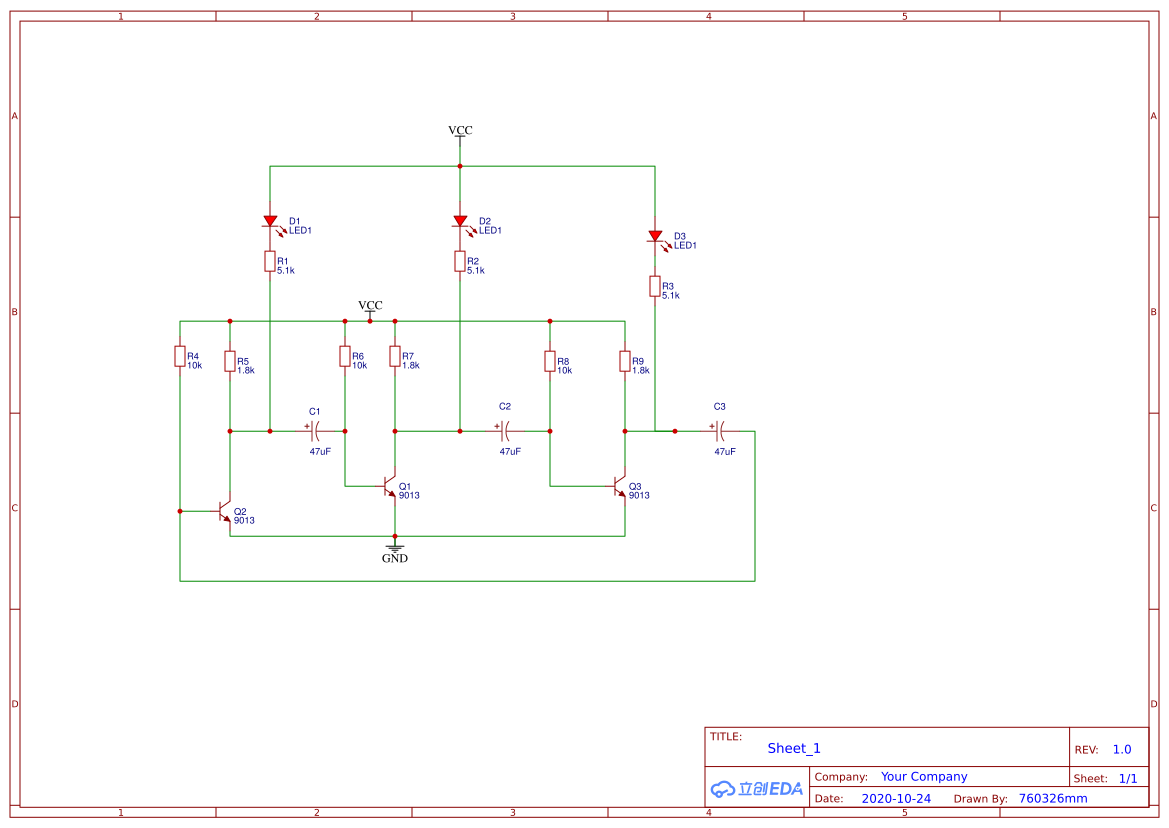Select the LED1 label beside D3
The image size is (1169, 828).
coord(685,246)
